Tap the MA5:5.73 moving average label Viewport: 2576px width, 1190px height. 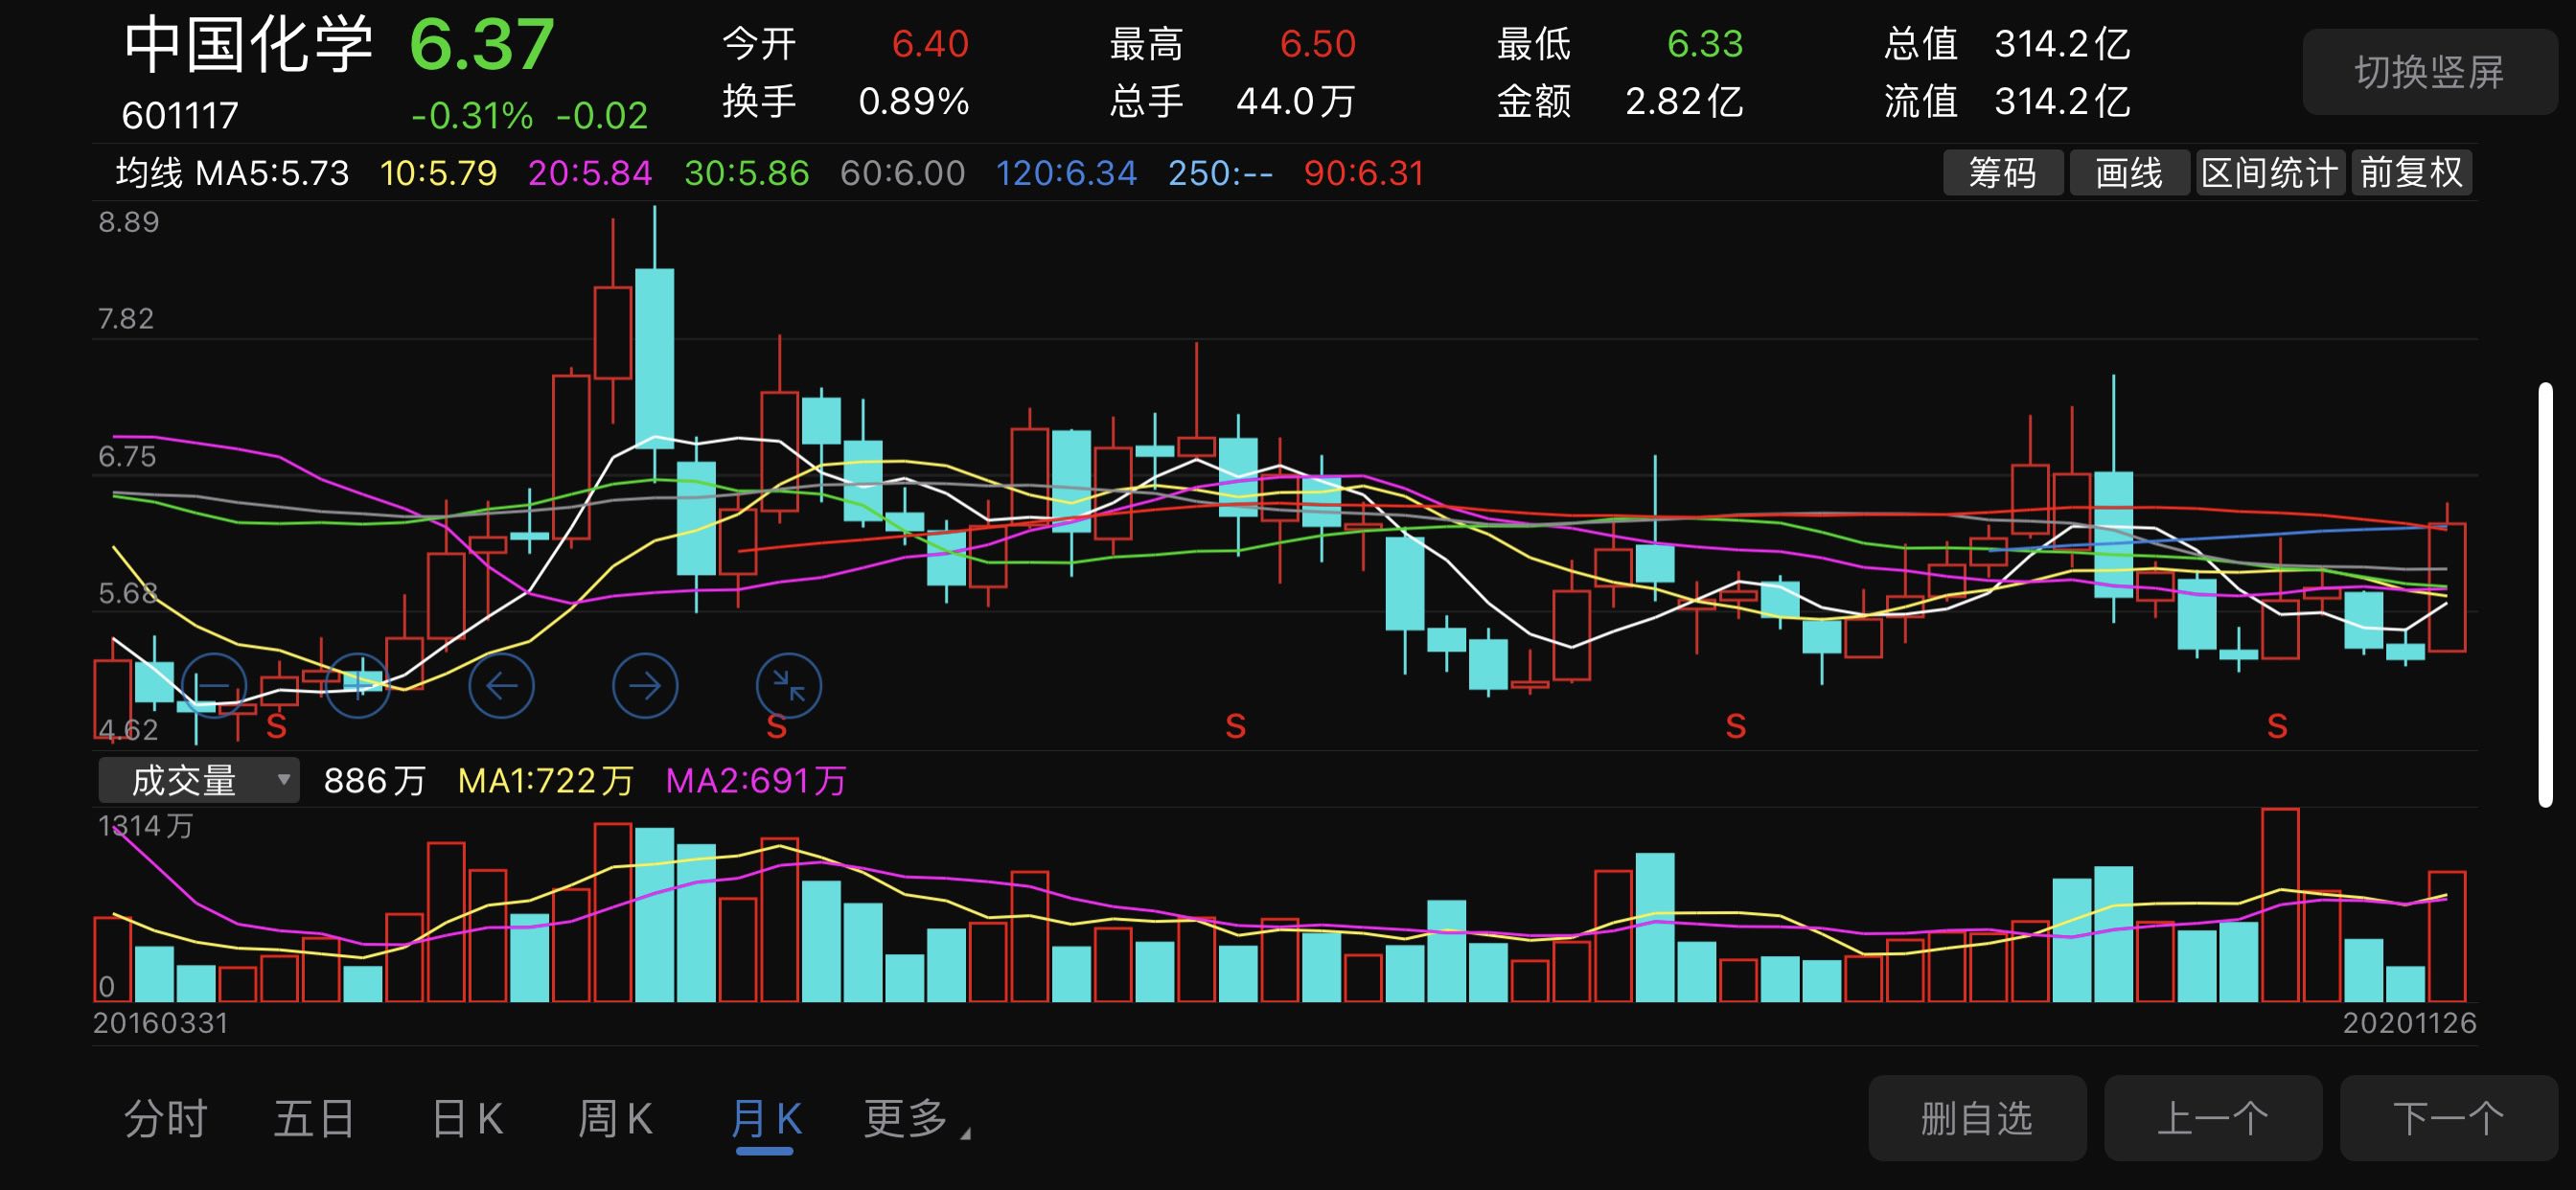pos(272,173)
